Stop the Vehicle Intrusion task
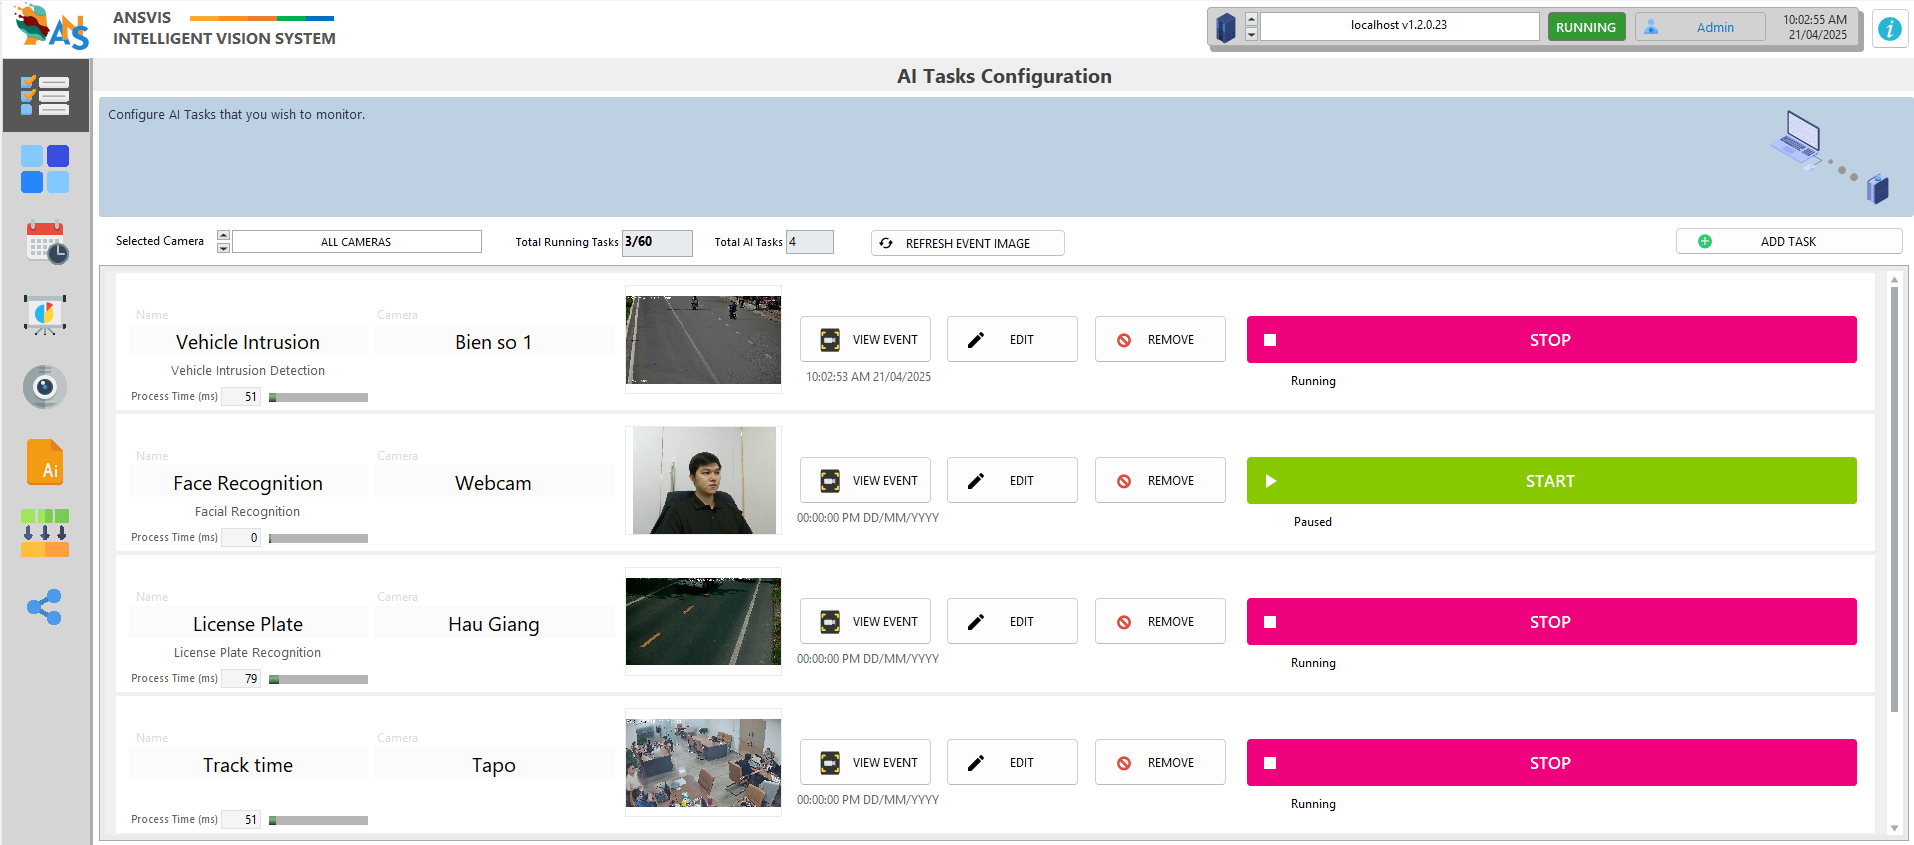The height and width of the screenshot is (845, 1914). click(1551, 340)
